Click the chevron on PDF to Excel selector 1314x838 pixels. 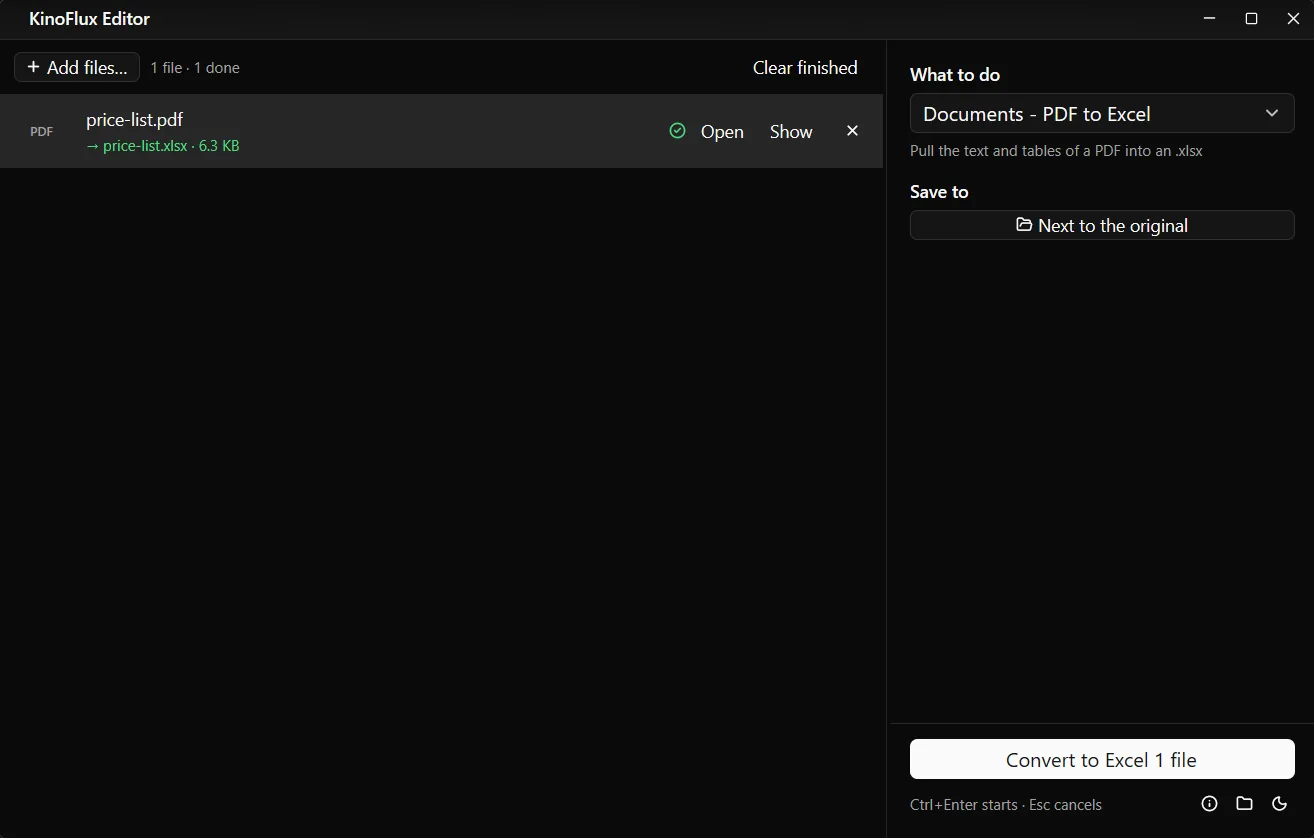click(x=1272, y=113)
